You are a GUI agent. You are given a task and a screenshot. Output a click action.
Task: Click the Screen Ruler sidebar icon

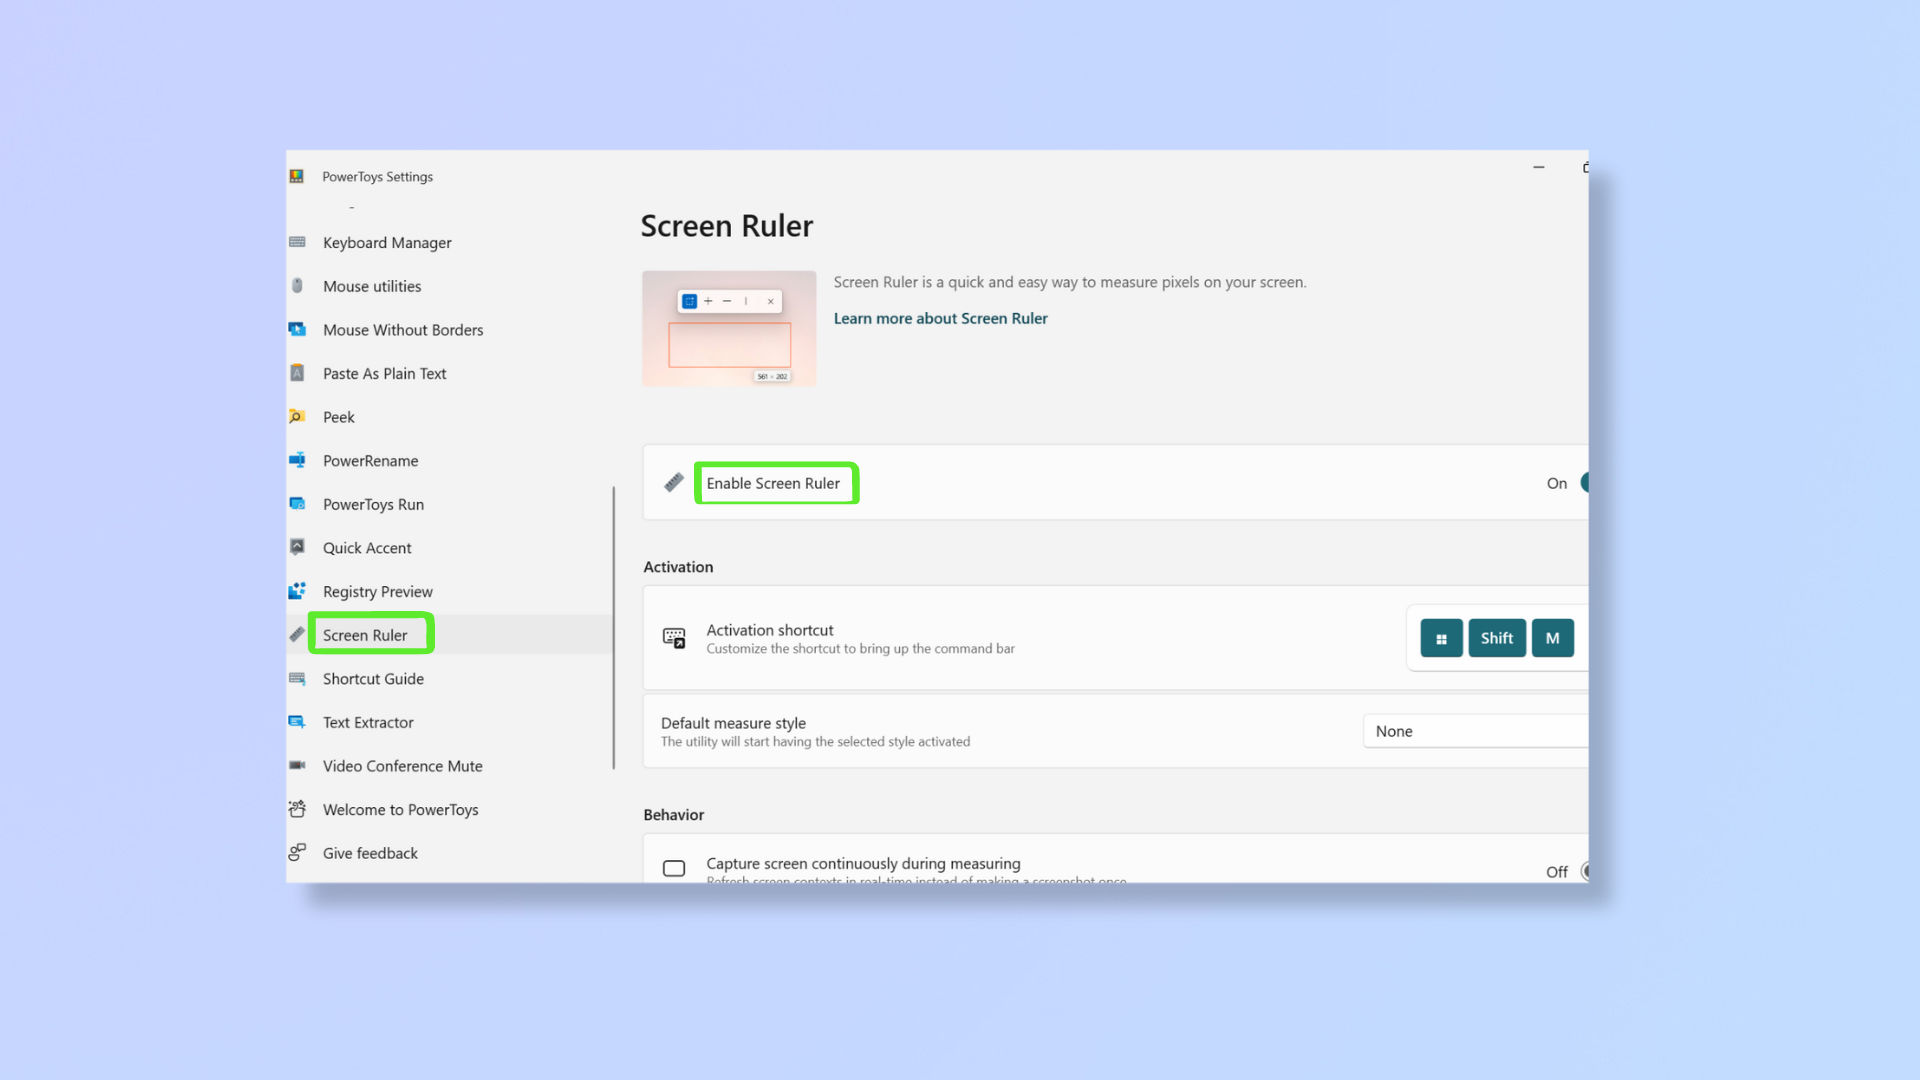[x=297, y=634]
